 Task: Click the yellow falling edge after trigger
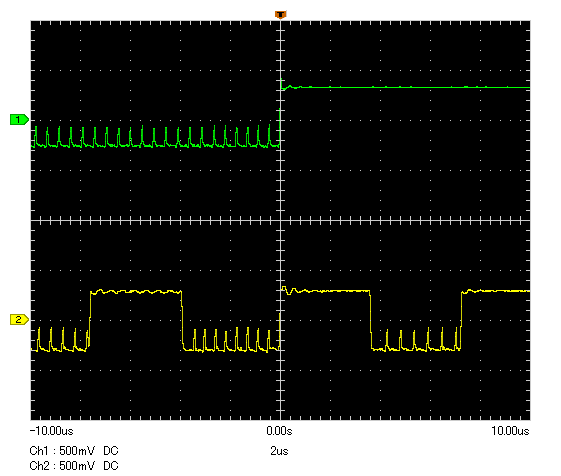[371, 320]
